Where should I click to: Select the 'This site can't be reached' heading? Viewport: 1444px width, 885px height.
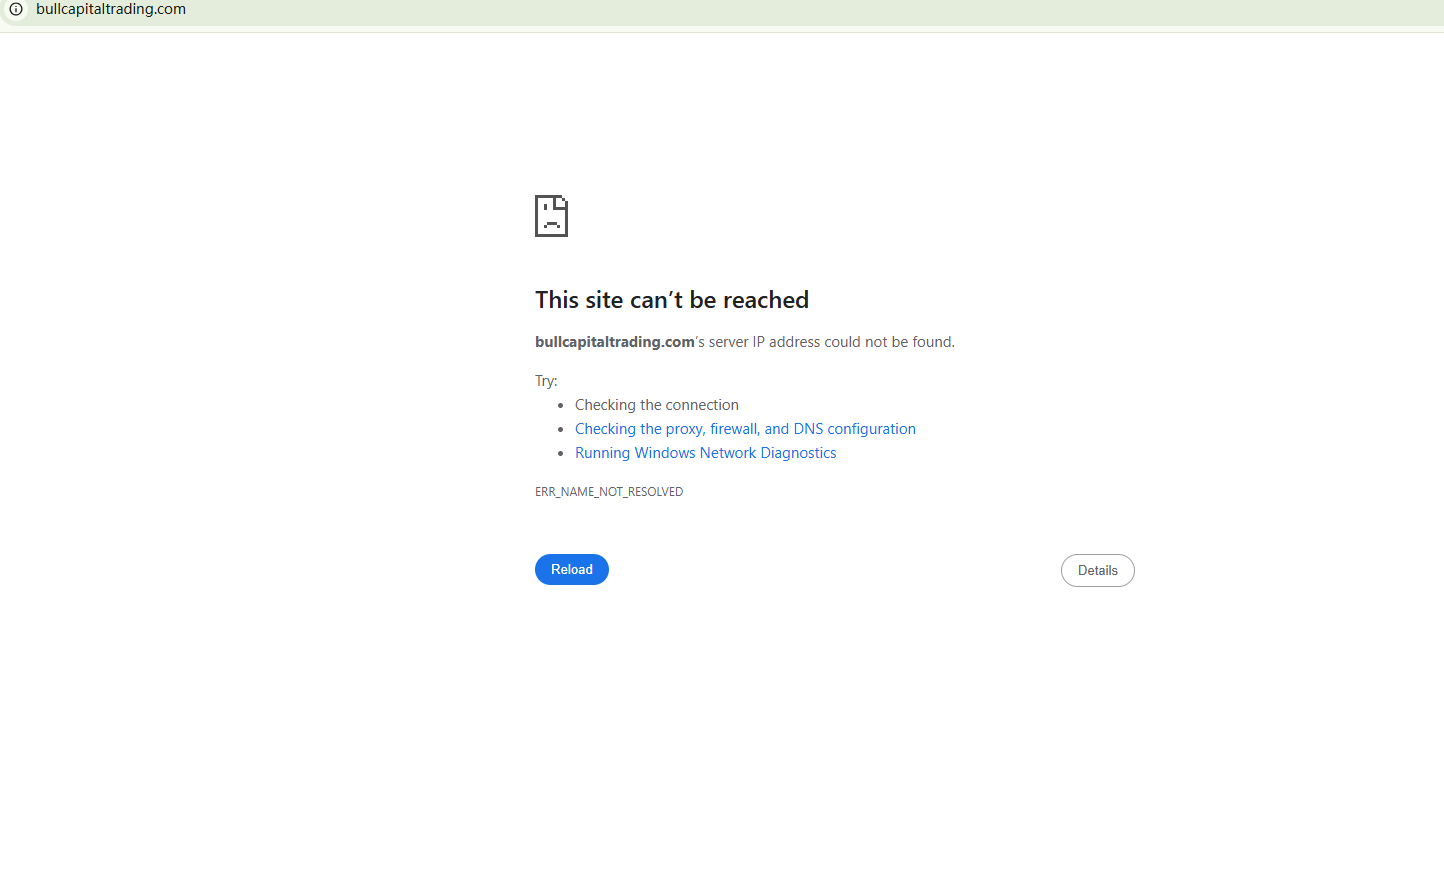tap(672, 300)
